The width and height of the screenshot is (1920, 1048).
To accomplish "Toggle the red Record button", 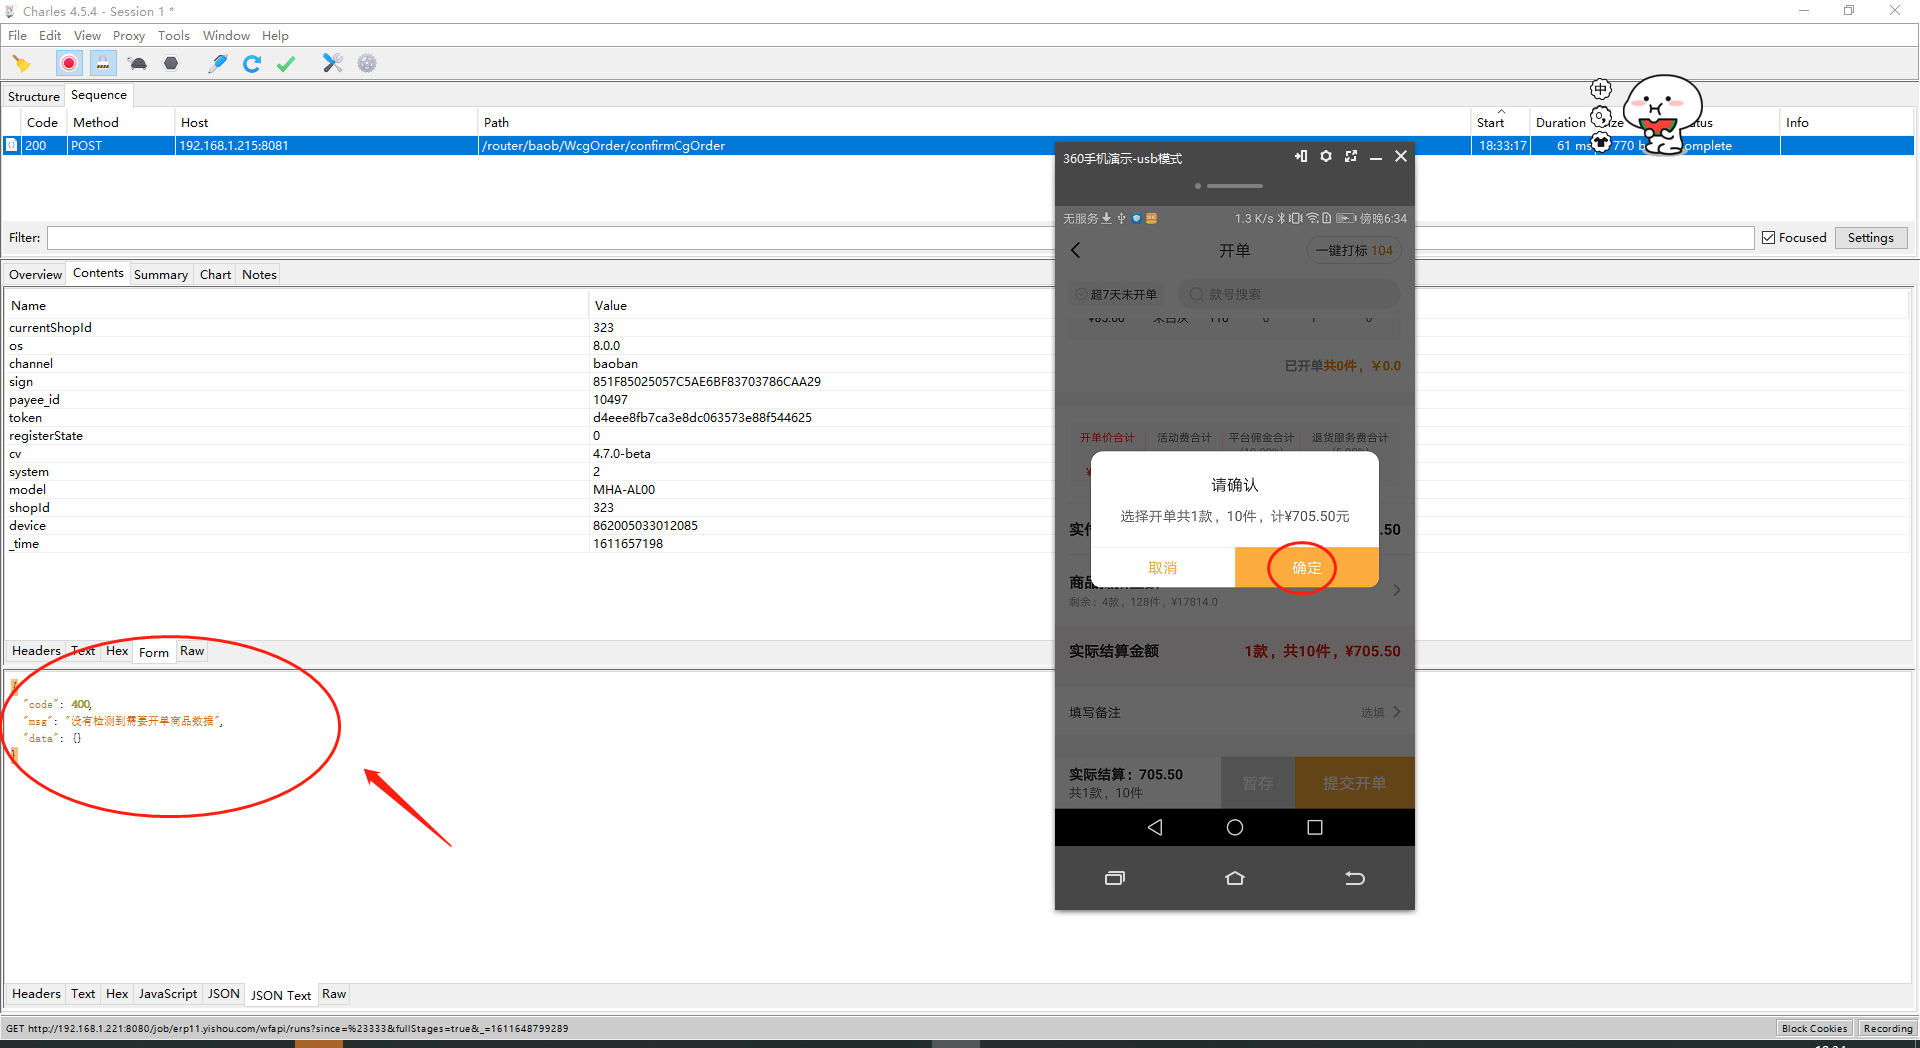I will [x=69, y=64].
